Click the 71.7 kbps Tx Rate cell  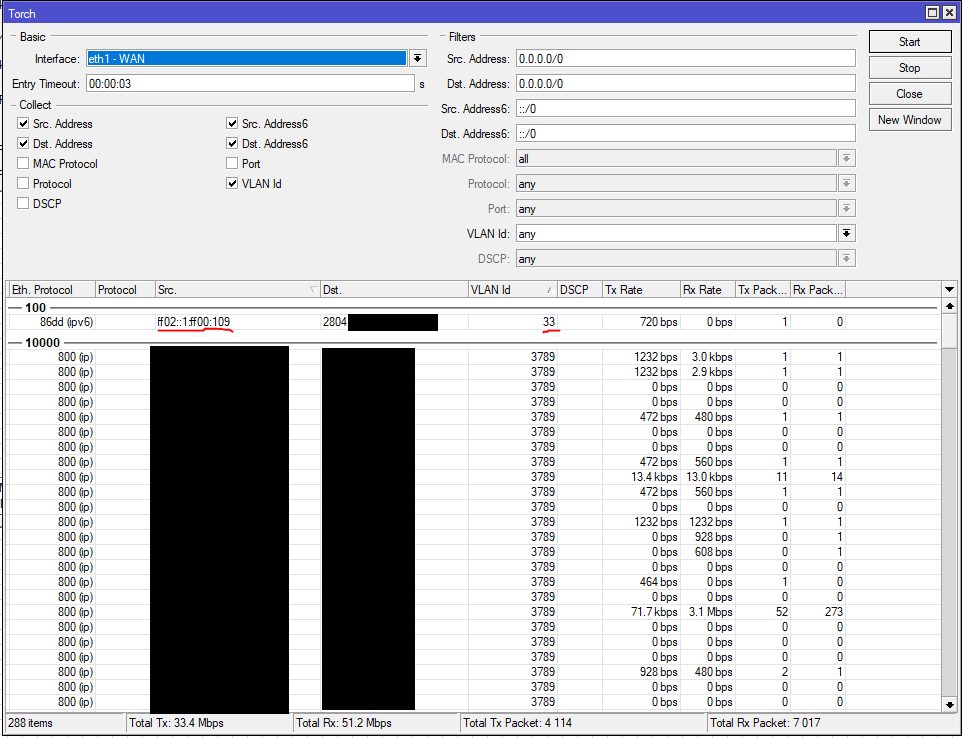click(654, 612)
